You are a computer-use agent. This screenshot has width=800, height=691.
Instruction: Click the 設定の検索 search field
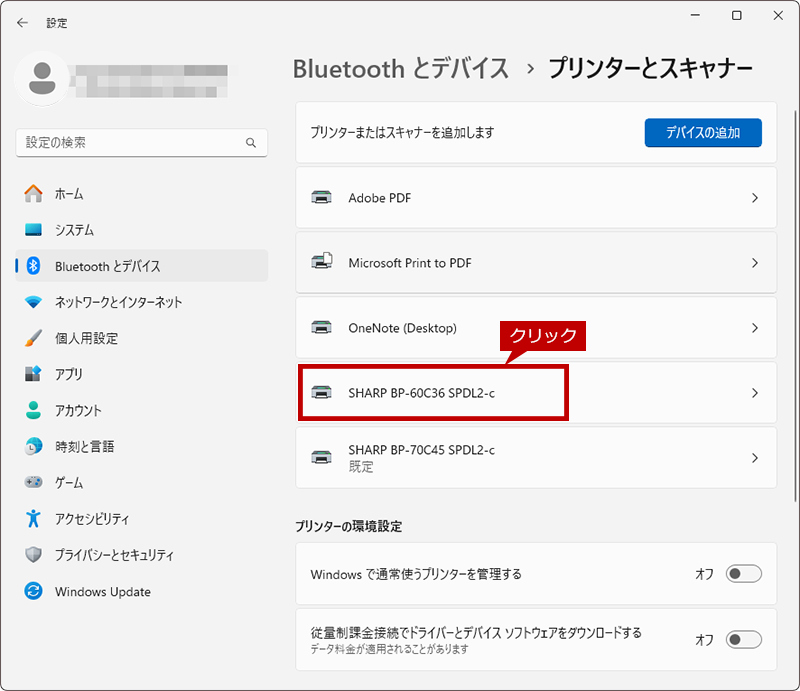130,143
